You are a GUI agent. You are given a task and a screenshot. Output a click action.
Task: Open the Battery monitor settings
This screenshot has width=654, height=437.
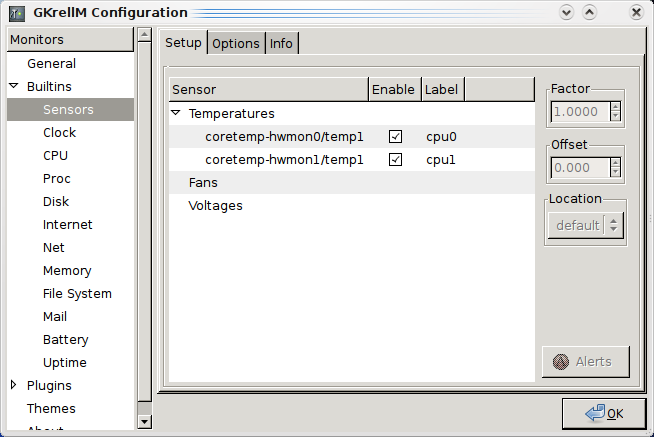[x=65, y=340]
